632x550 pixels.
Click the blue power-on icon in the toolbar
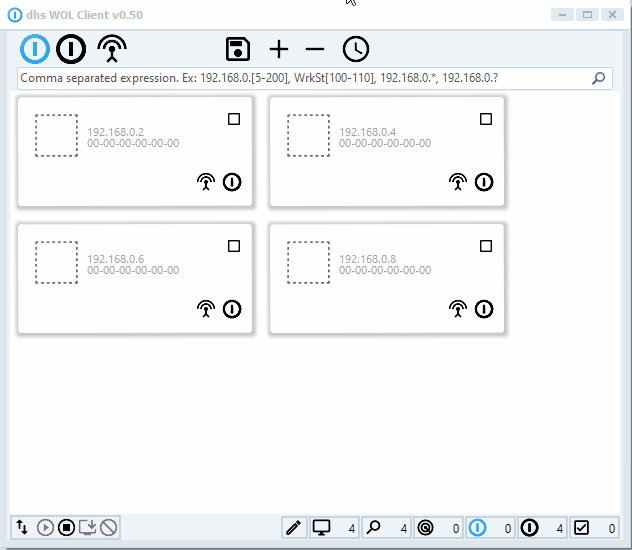point(35,49)
